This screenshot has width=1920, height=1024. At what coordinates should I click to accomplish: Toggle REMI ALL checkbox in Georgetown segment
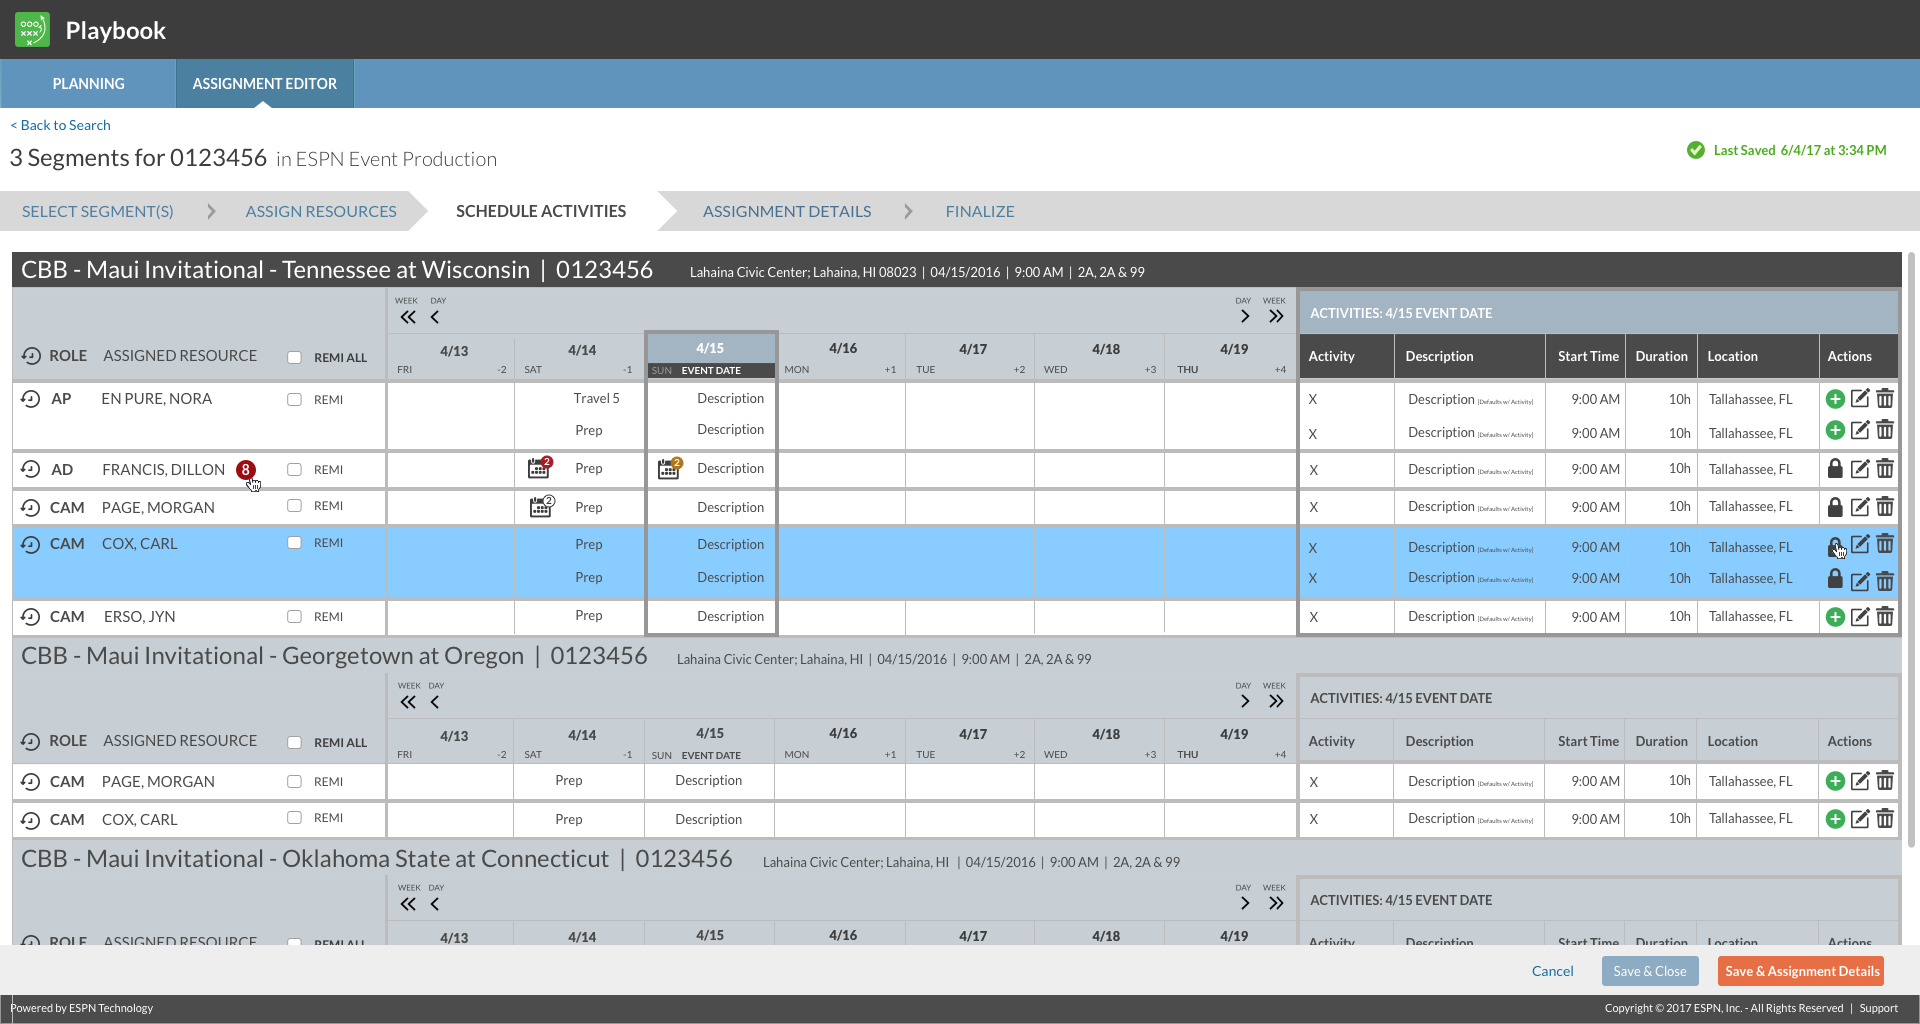pos(294,742)
